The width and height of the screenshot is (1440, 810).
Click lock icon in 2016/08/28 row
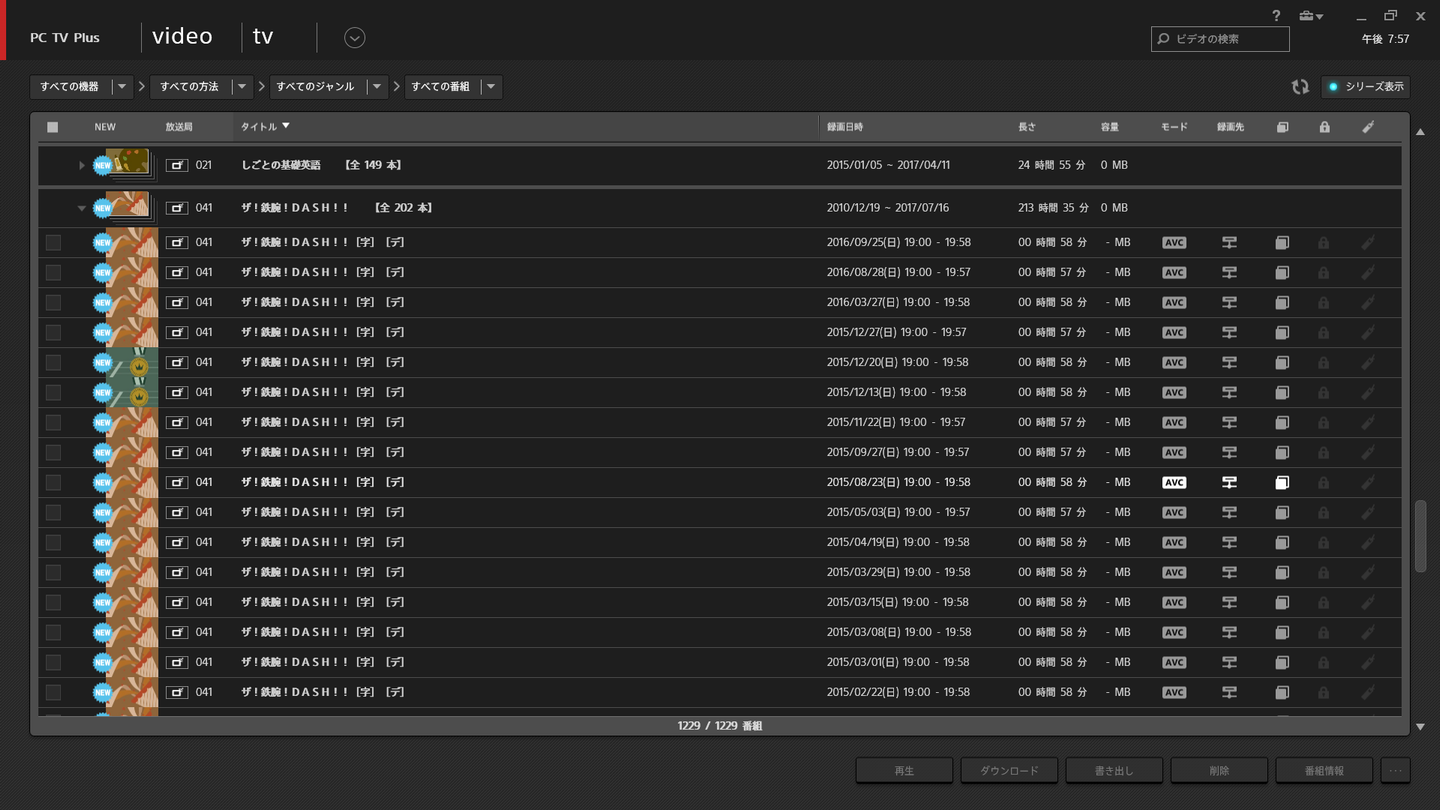coord(1324,272)
